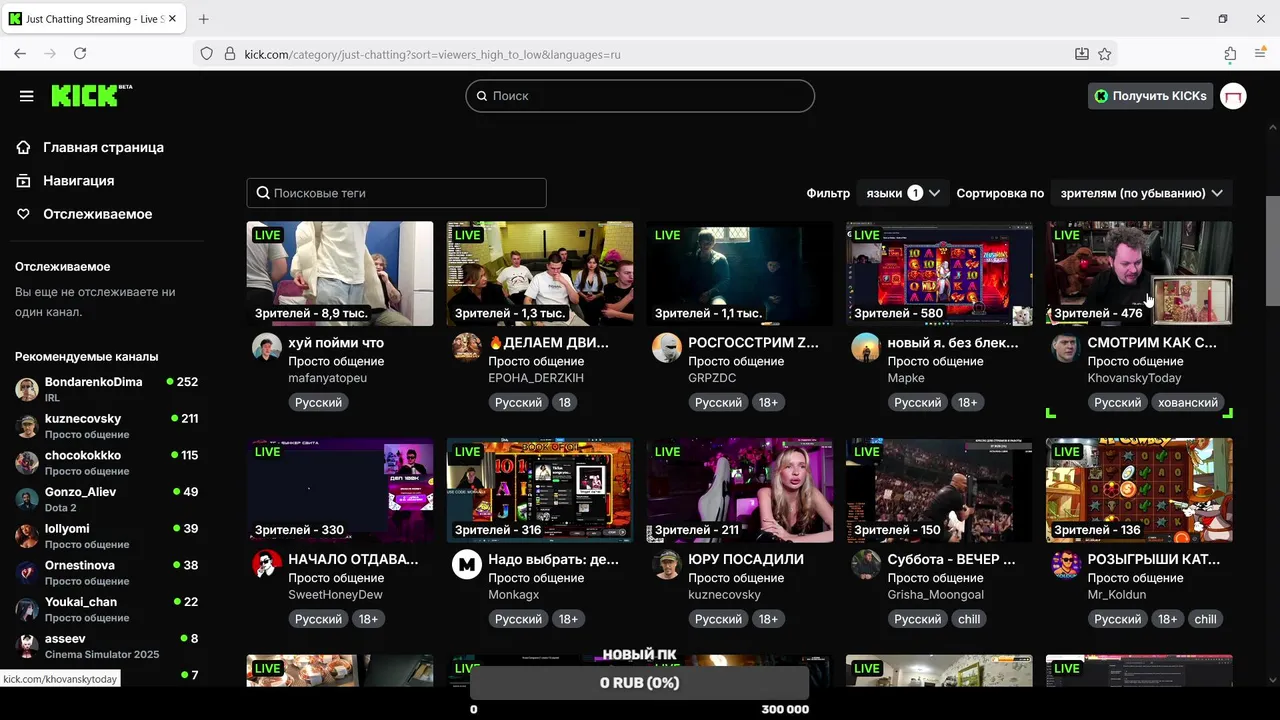Viewport: 1280px width, 720px height.
Task: Click the KhovanskyToday channel avatar
Action: coord(1066,347)
